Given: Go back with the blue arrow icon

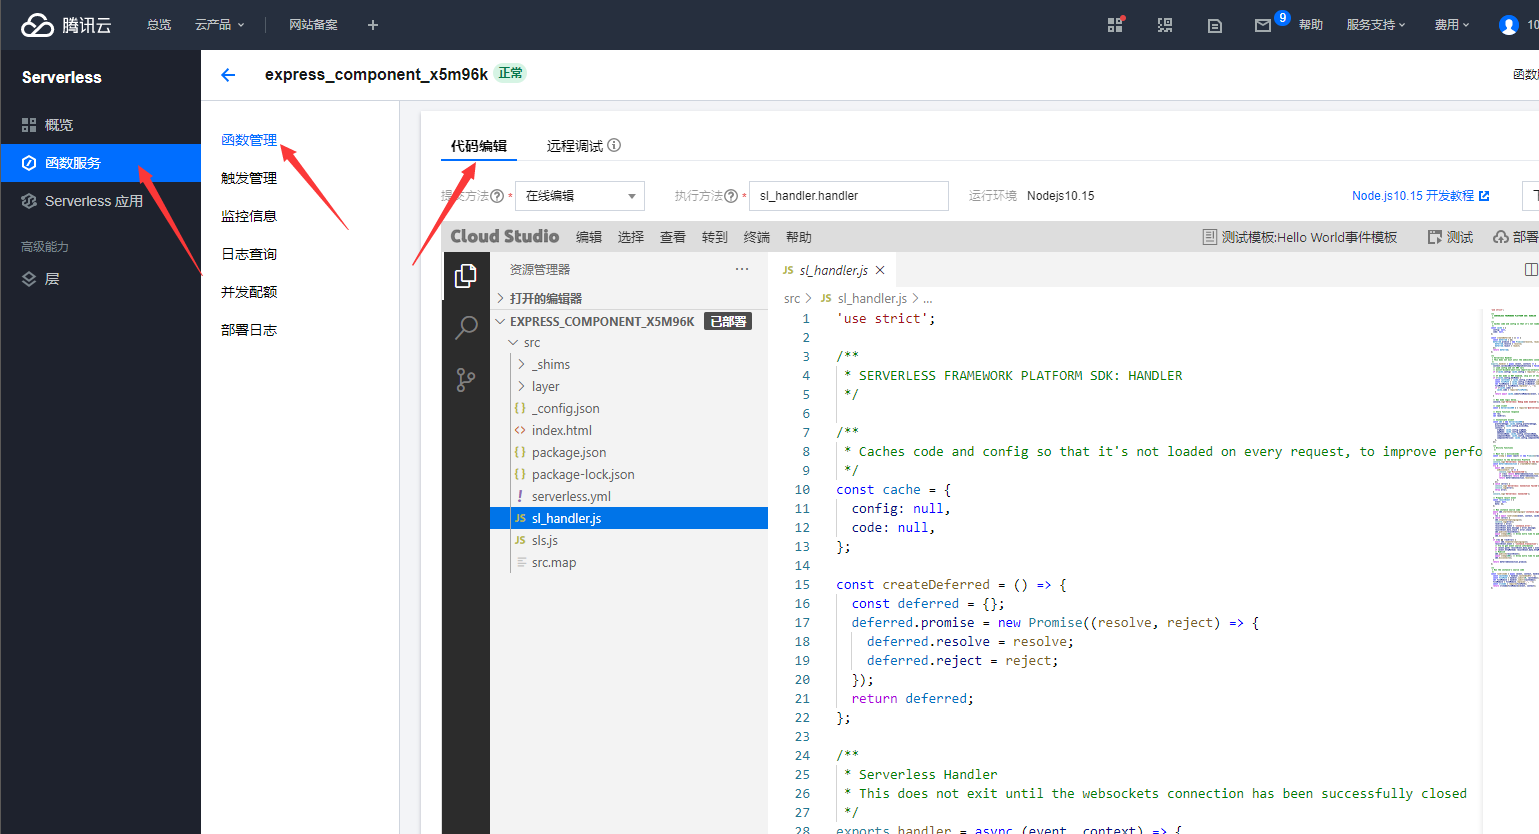Looking at the screenshot, I should coord(228,75).
